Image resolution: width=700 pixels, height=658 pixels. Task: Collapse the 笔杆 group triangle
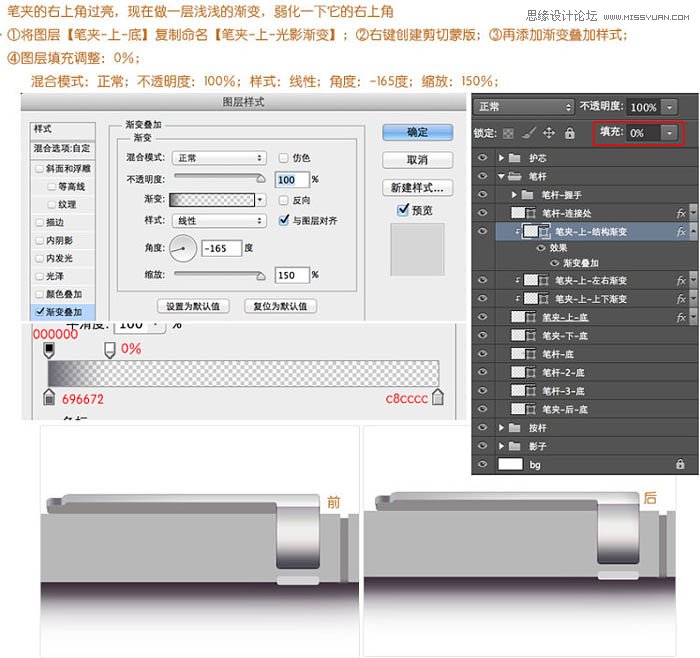pos(501,176)
